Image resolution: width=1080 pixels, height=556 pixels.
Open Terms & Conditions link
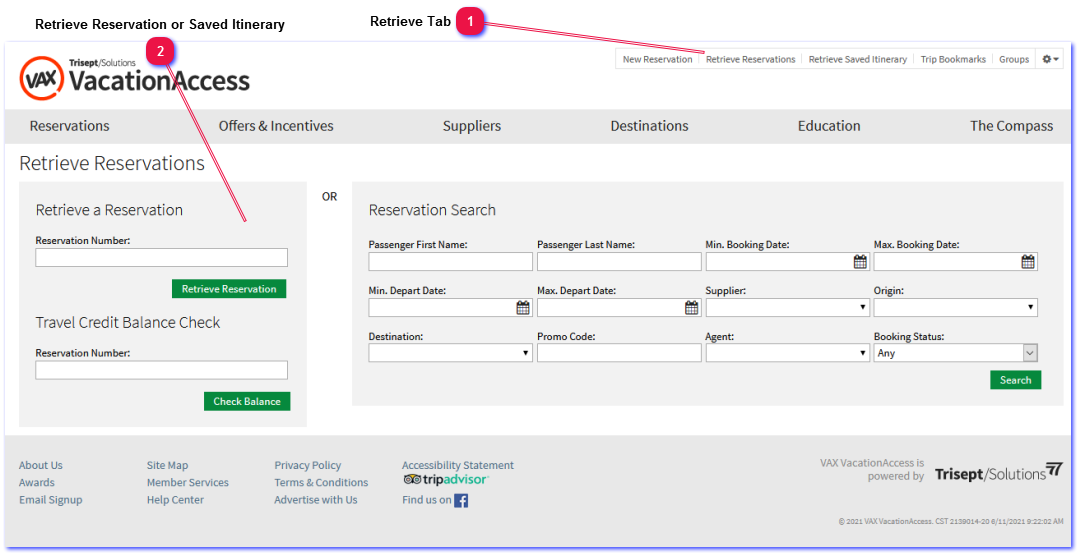tap(321, 483)
